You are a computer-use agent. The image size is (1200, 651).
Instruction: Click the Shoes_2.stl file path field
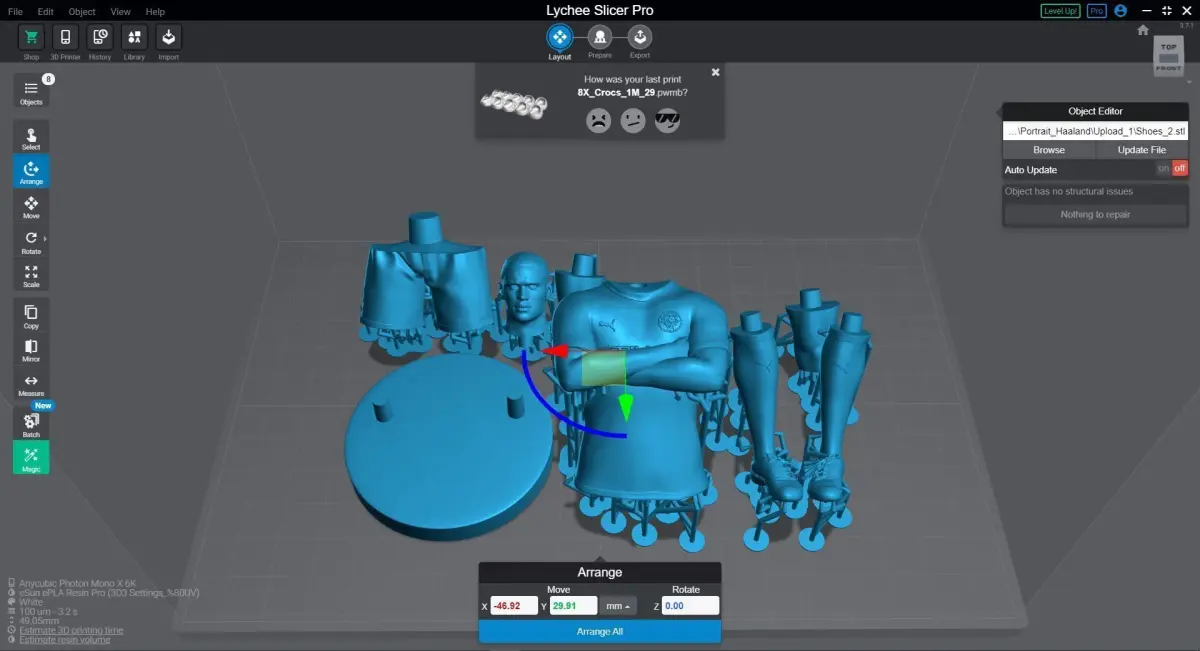point(1096,131)
